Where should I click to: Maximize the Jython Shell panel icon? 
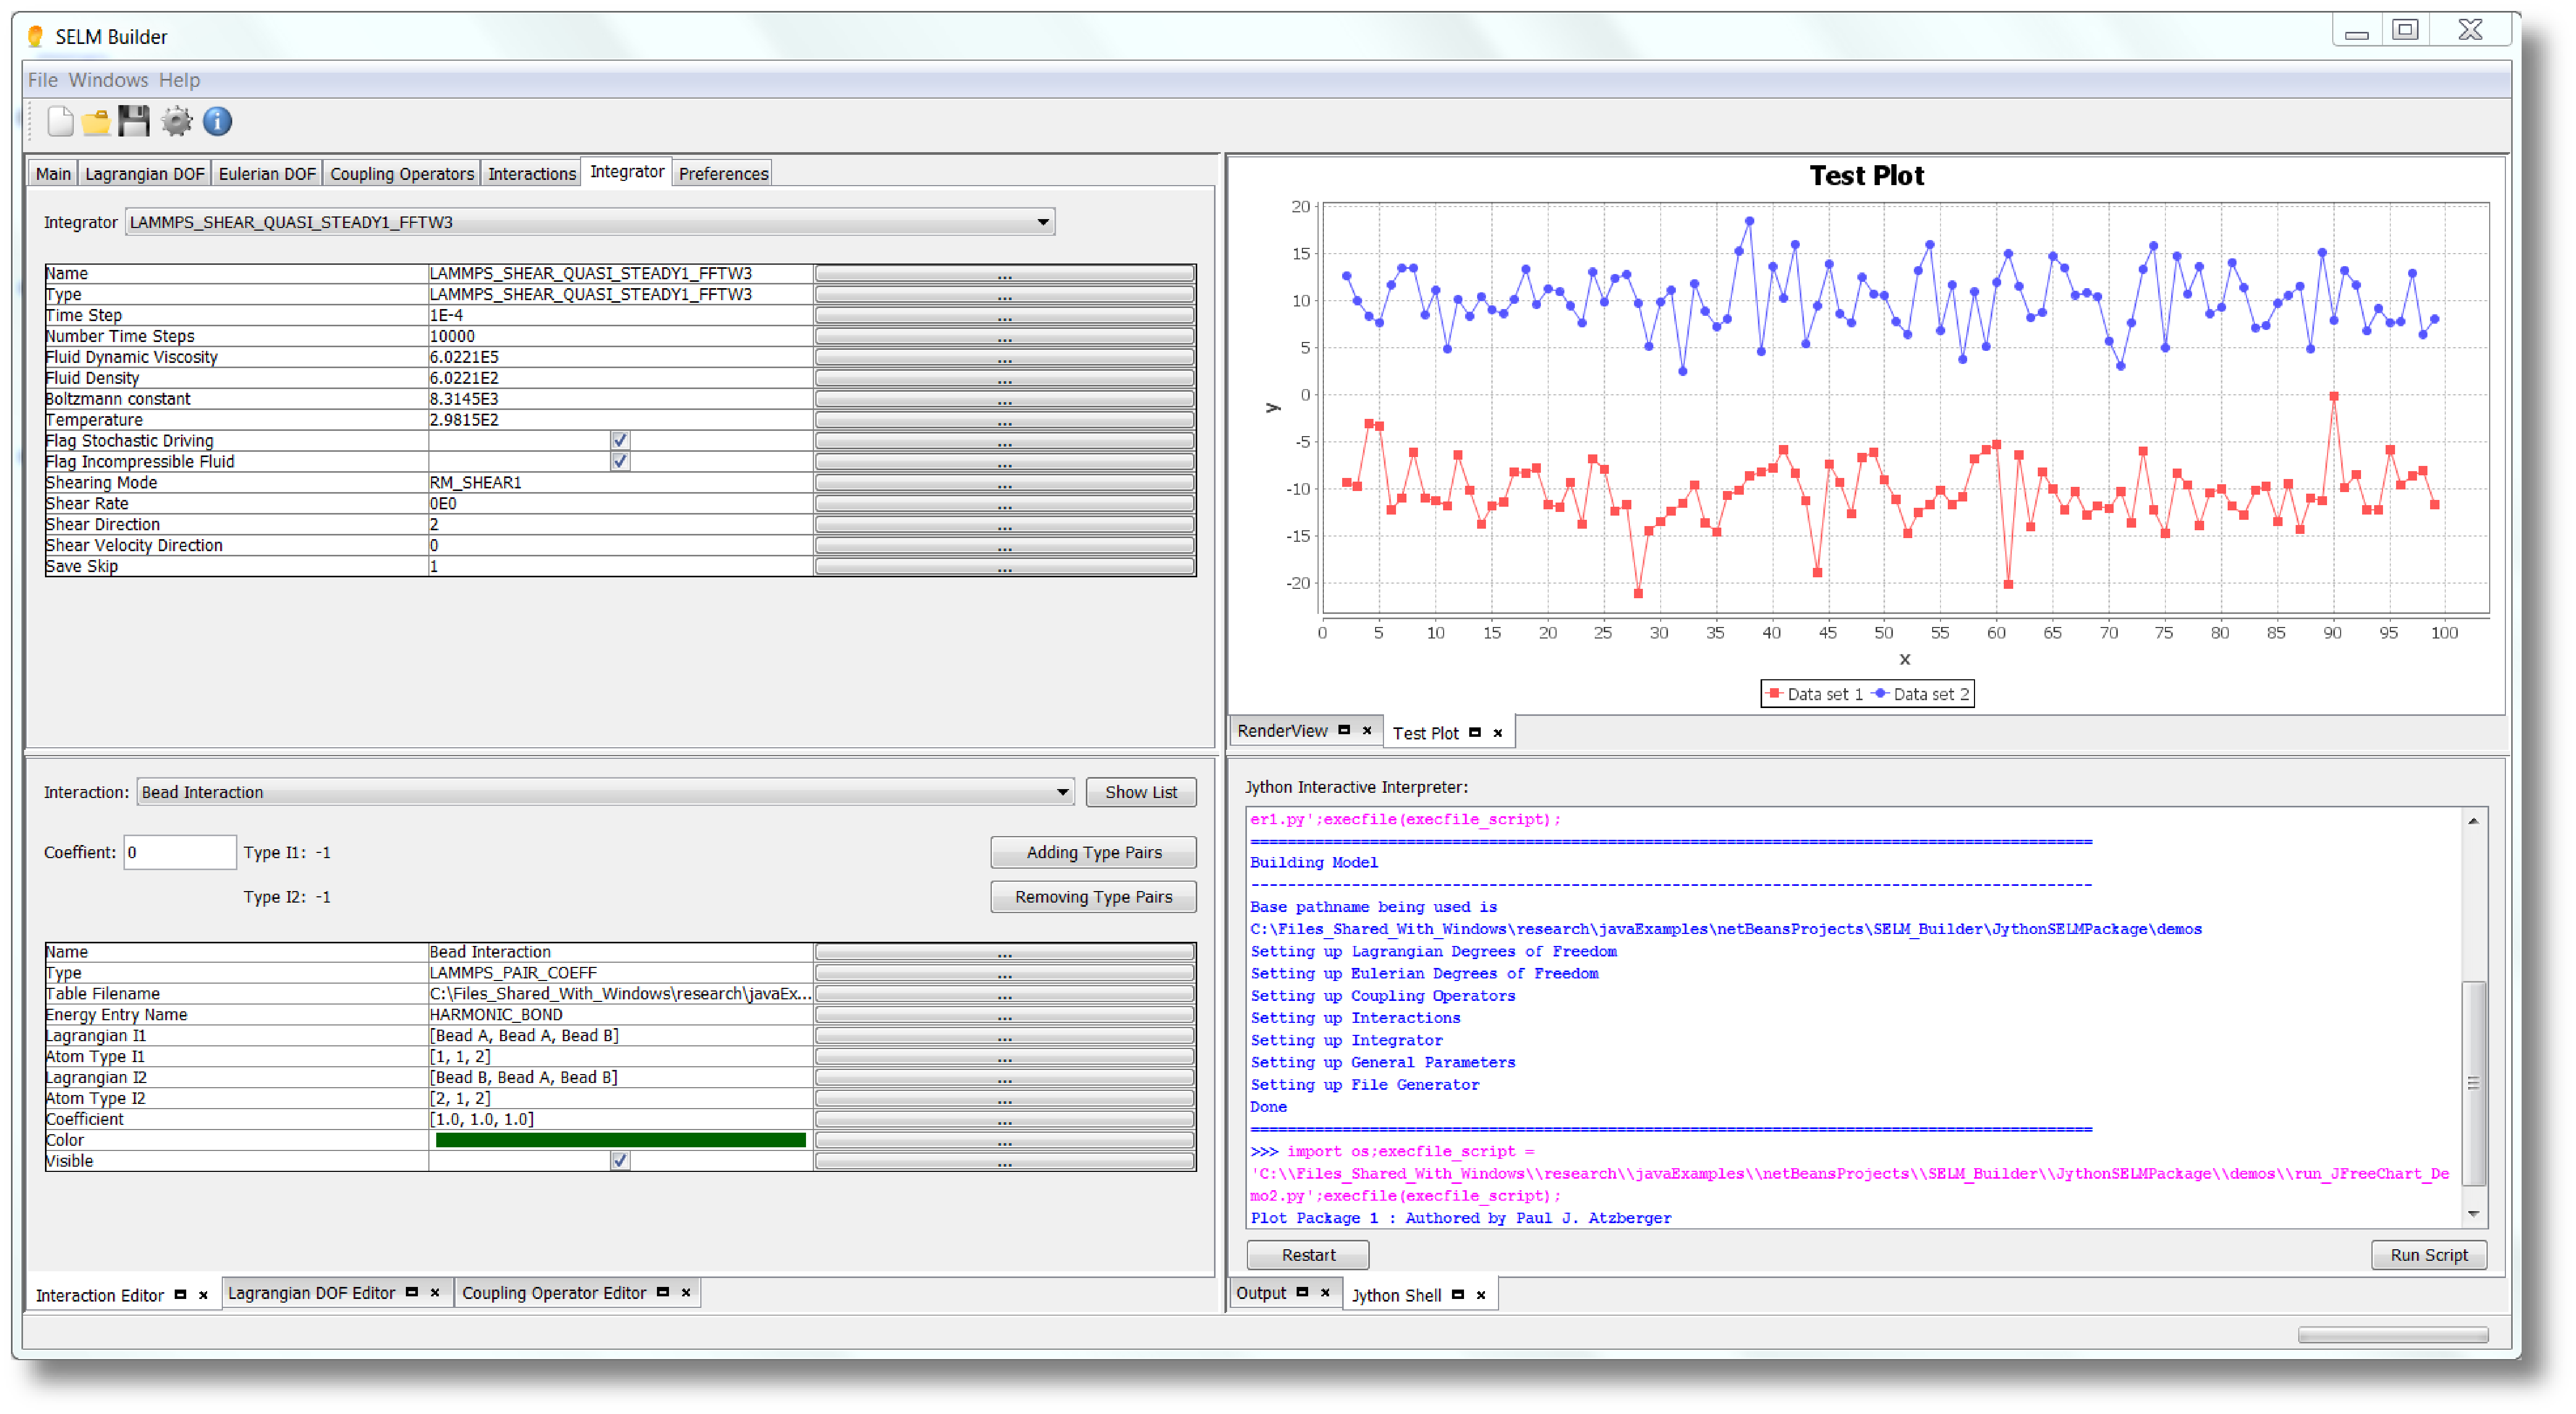coord(1458,1295)
